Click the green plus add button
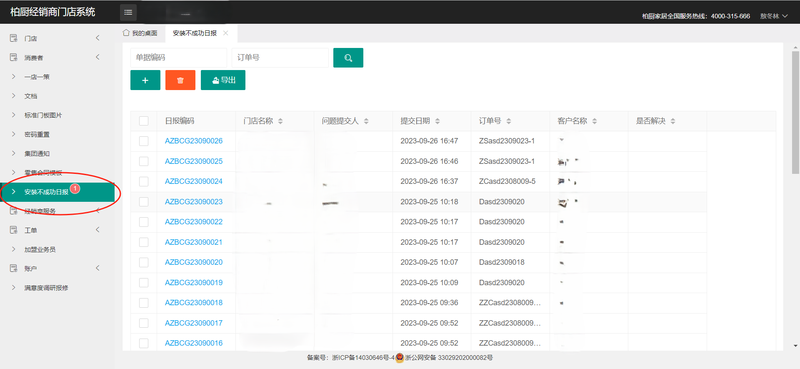The width and height of the screenshot is (800, 369). [x=145, y=80]
